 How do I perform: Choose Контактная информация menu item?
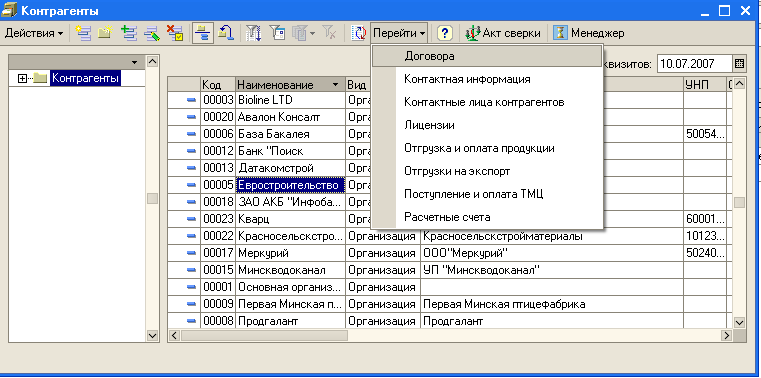[487, 79]
